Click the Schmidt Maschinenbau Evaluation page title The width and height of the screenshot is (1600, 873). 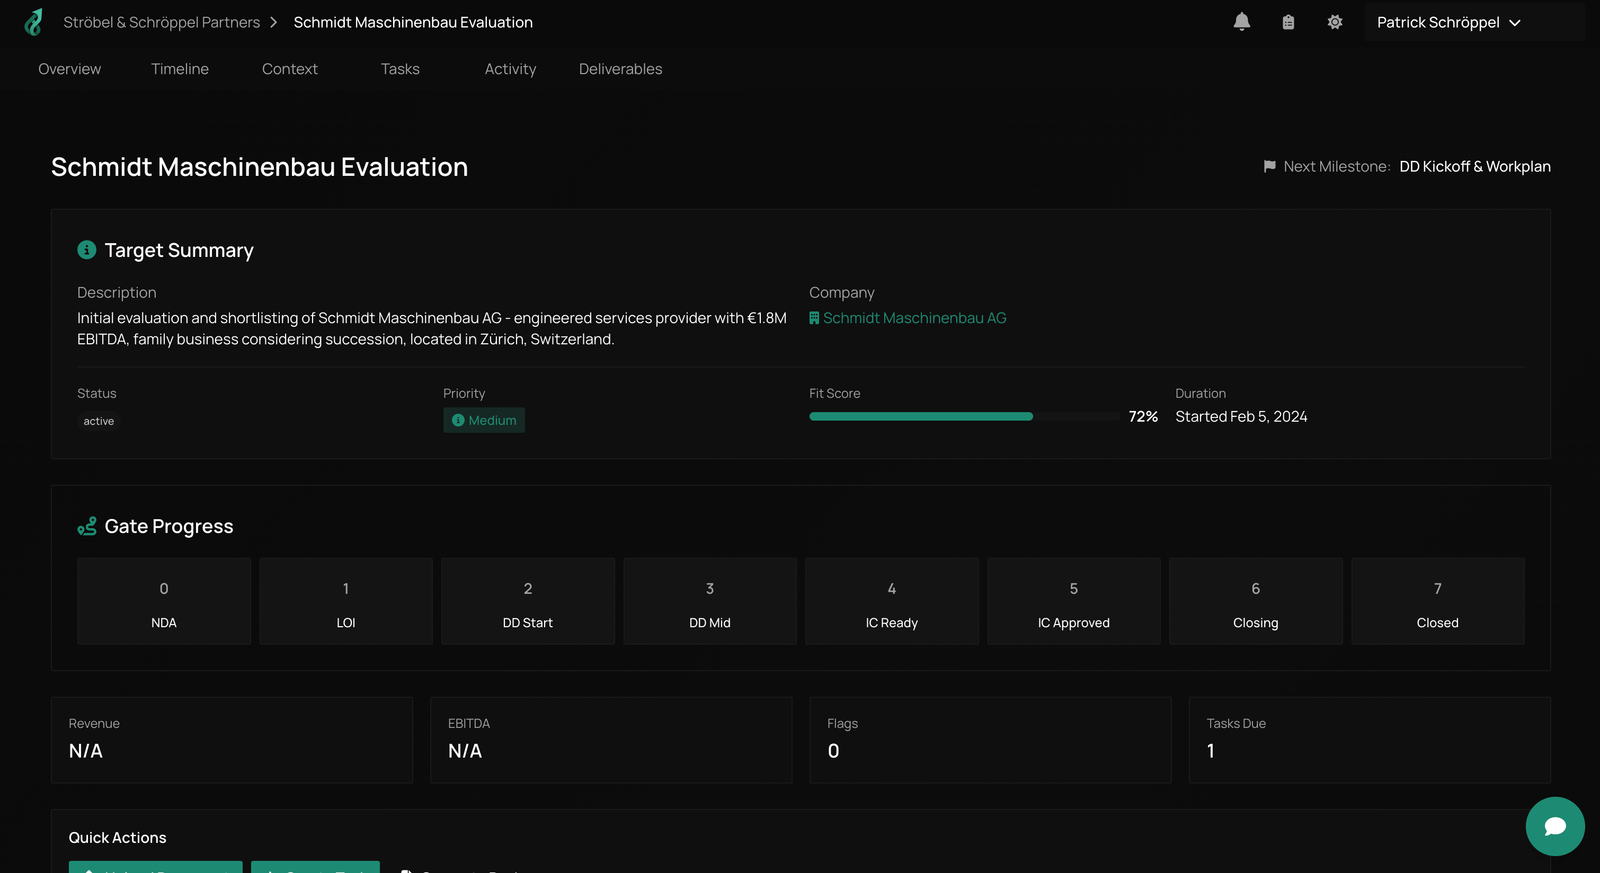coord(259,167)
